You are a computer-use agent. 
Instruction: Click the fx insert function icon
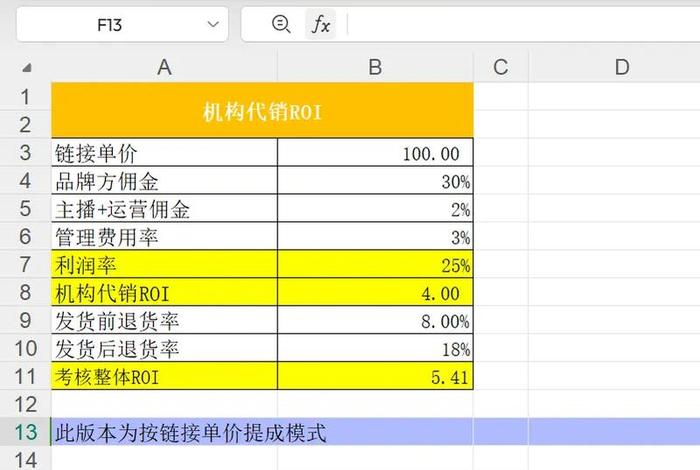tap(321, 24)
